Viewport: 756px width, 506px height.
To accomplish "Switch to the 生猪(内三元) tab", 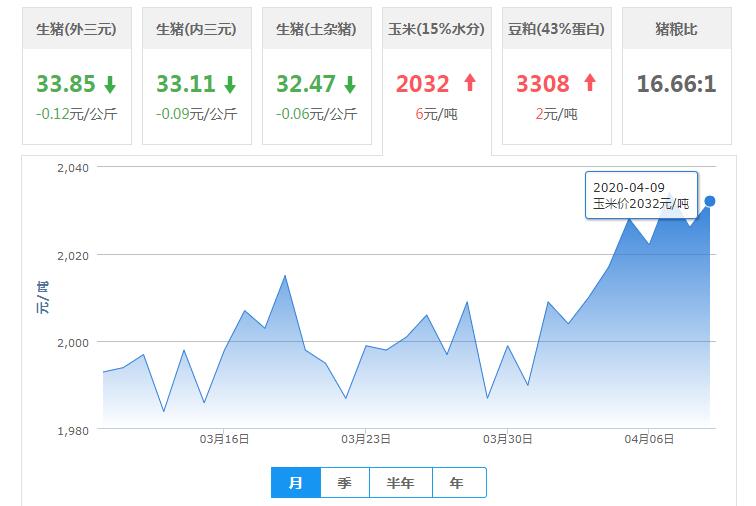I will click(197, 30).
